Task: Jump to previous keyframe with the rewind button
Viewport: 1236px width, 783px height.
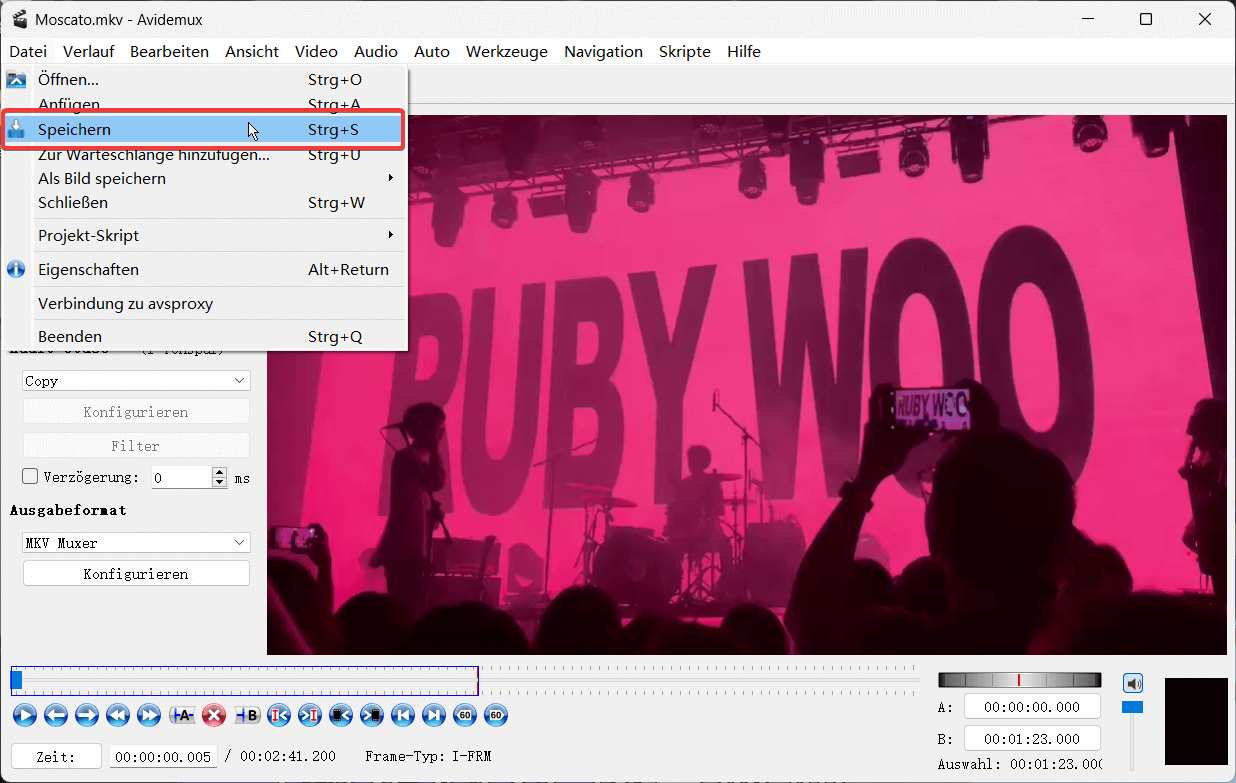Action: [118, 715]
